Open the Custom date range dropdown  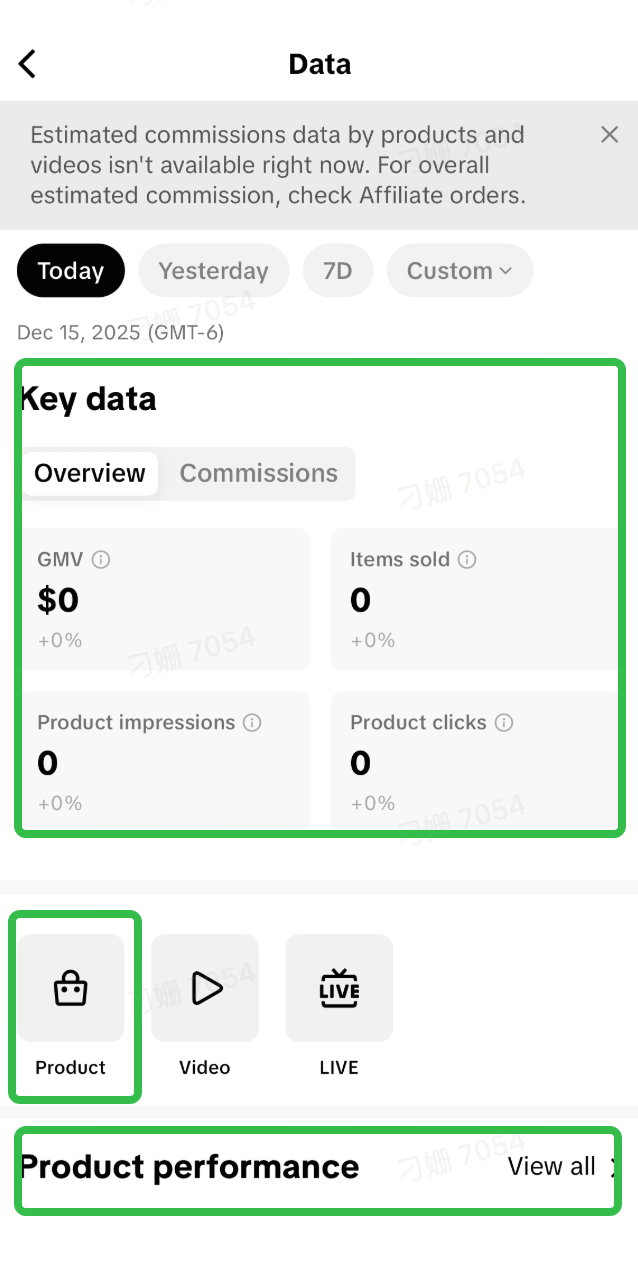[x=459, y=271]
